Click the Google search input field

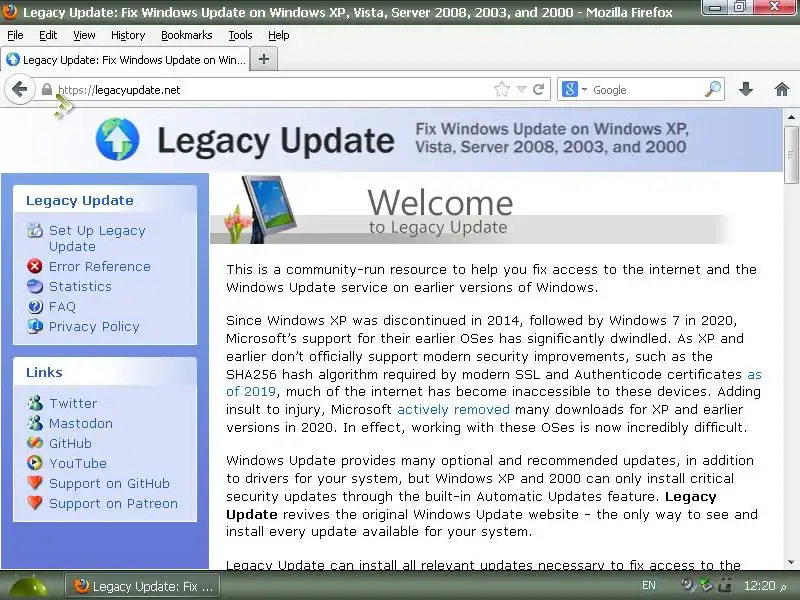[x=645, y=90]
